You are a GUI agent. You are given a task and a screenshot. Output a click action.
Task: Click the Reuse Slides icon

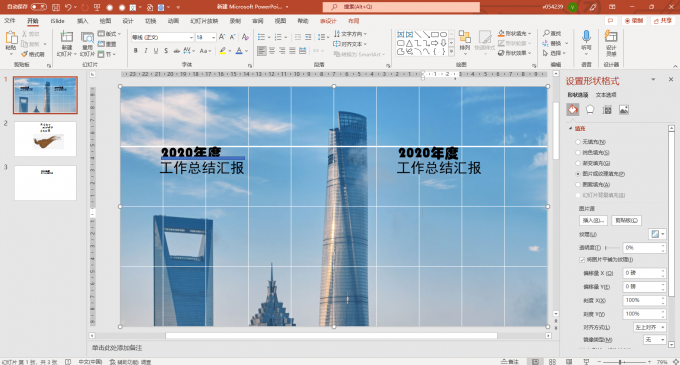[87, 38]
